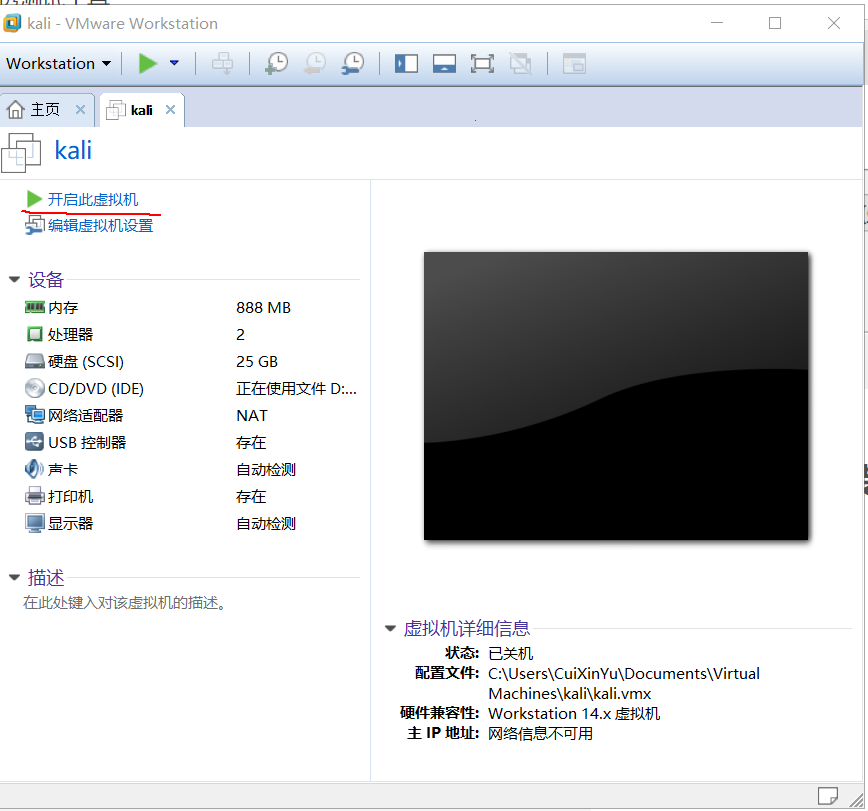Click the black VM screen thumbnail

(x=616, y=396)
